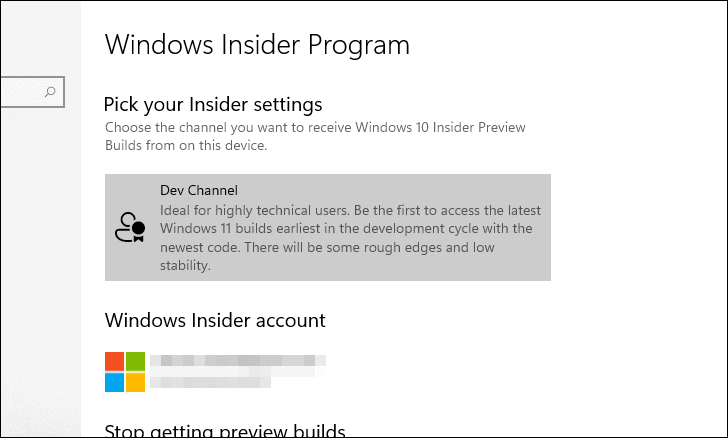This screenshot has width=728, height=438.
Task: Click the Windows Insider account heading
Action: (215, 320)
